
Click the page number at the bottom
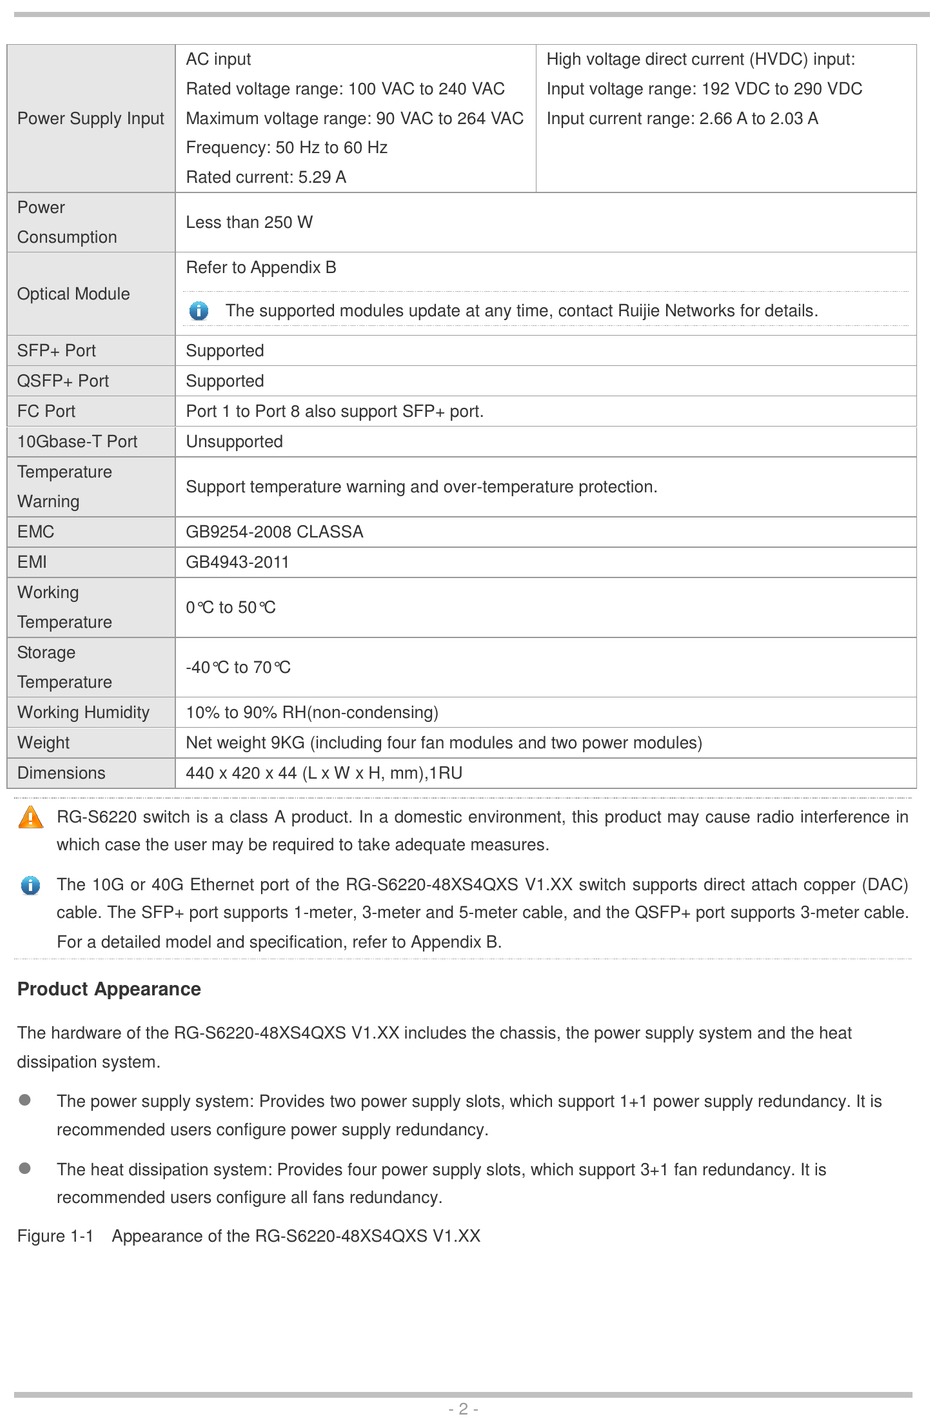463,1408
